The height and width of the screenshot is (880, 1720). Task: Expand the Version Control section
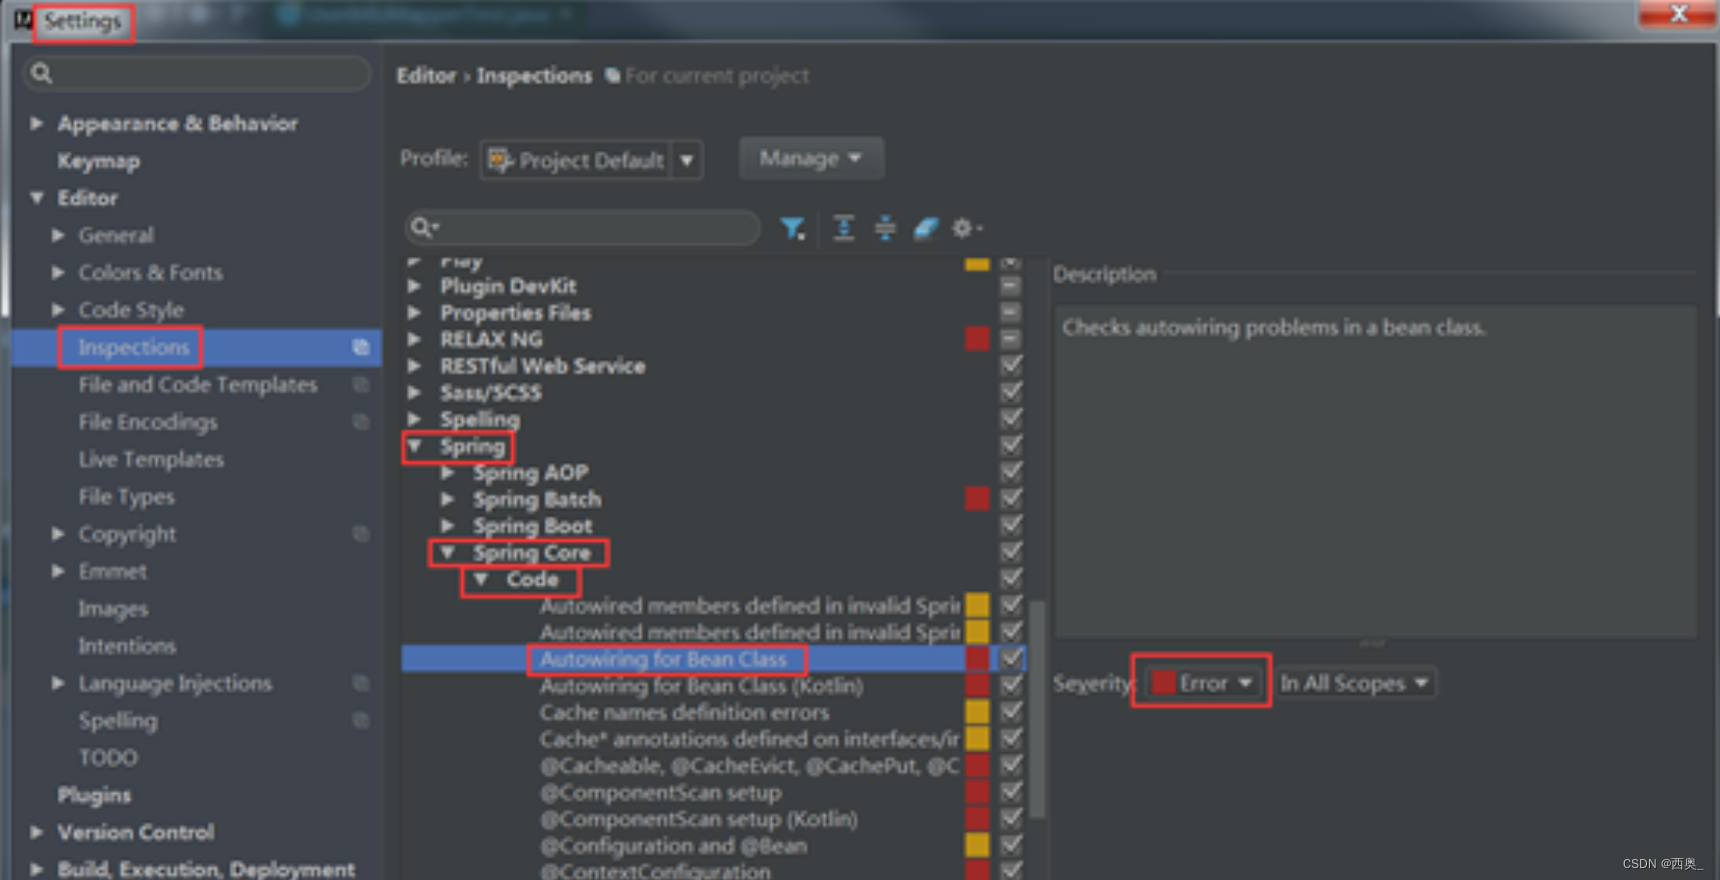click(x=37, y=832)
